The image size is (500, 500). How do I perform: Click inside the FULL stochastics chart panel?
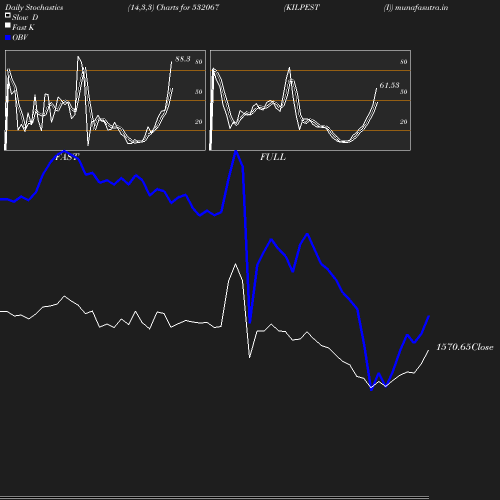(310, 100)
